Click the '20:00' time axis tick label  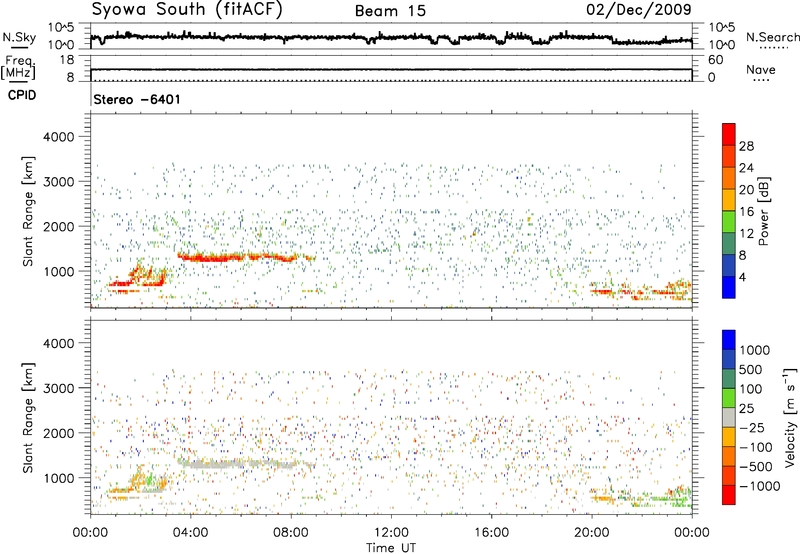coord(592,533)
